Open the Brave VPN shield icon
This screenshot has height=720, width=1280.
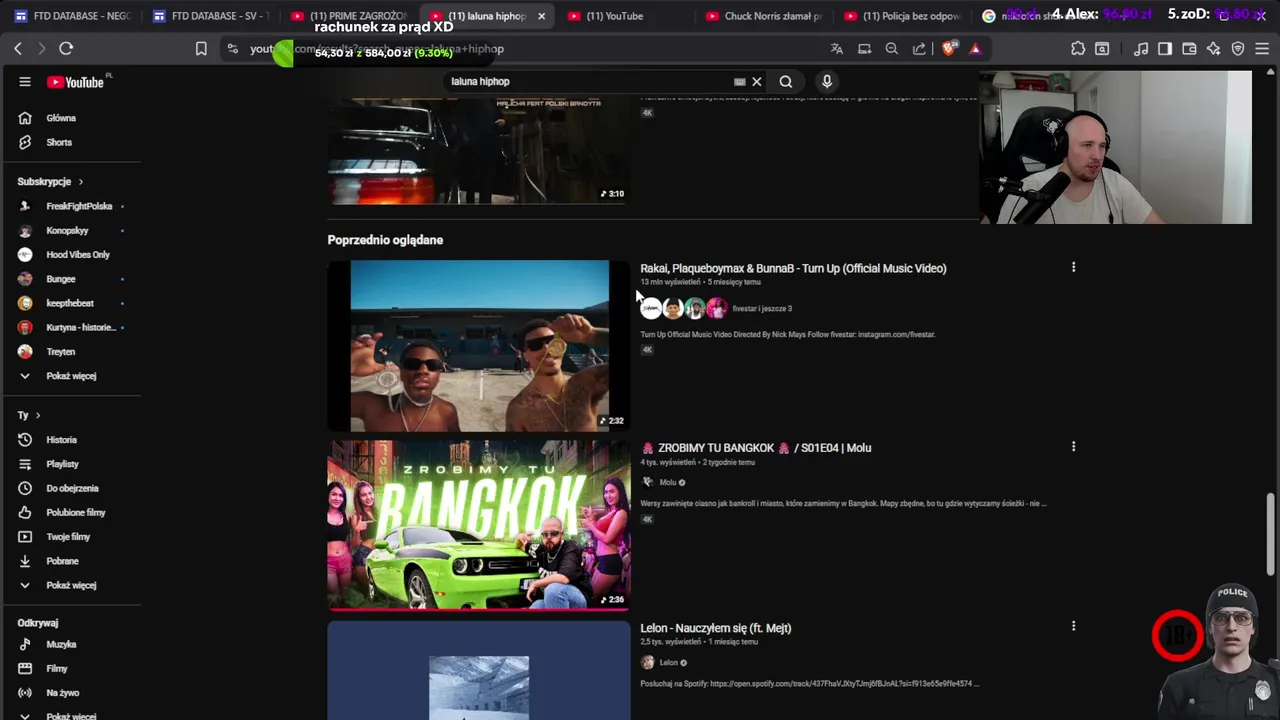1238,49
